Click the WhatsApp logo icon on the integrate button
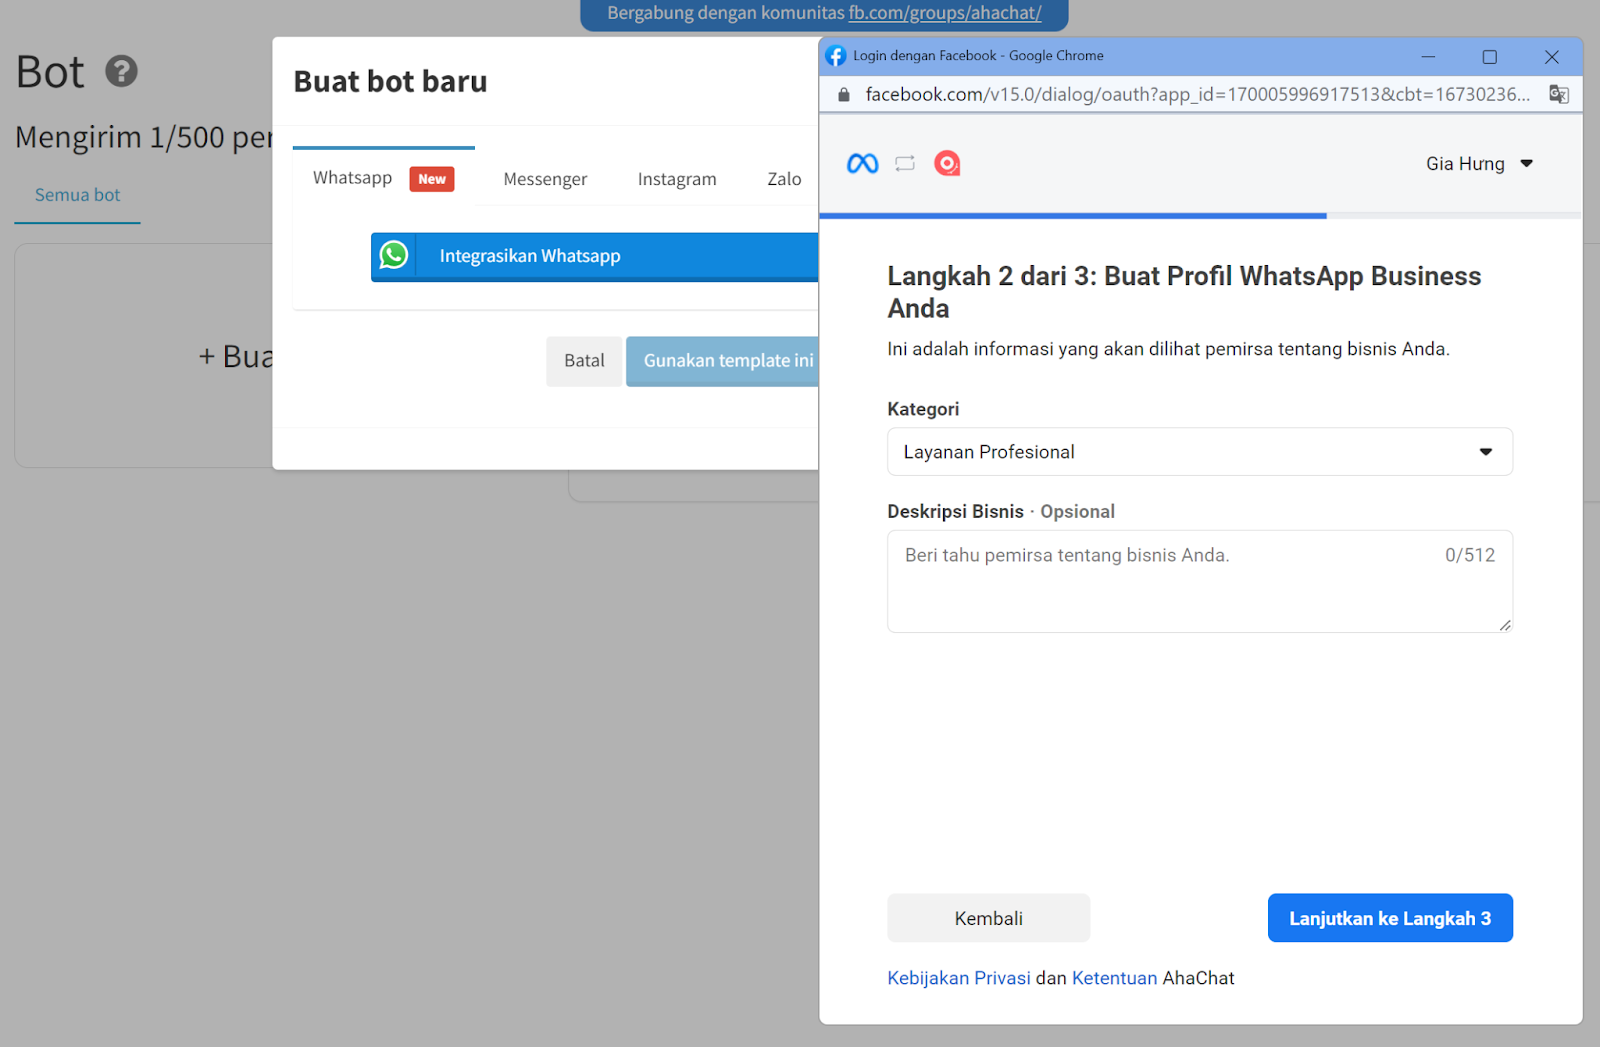 394,256
